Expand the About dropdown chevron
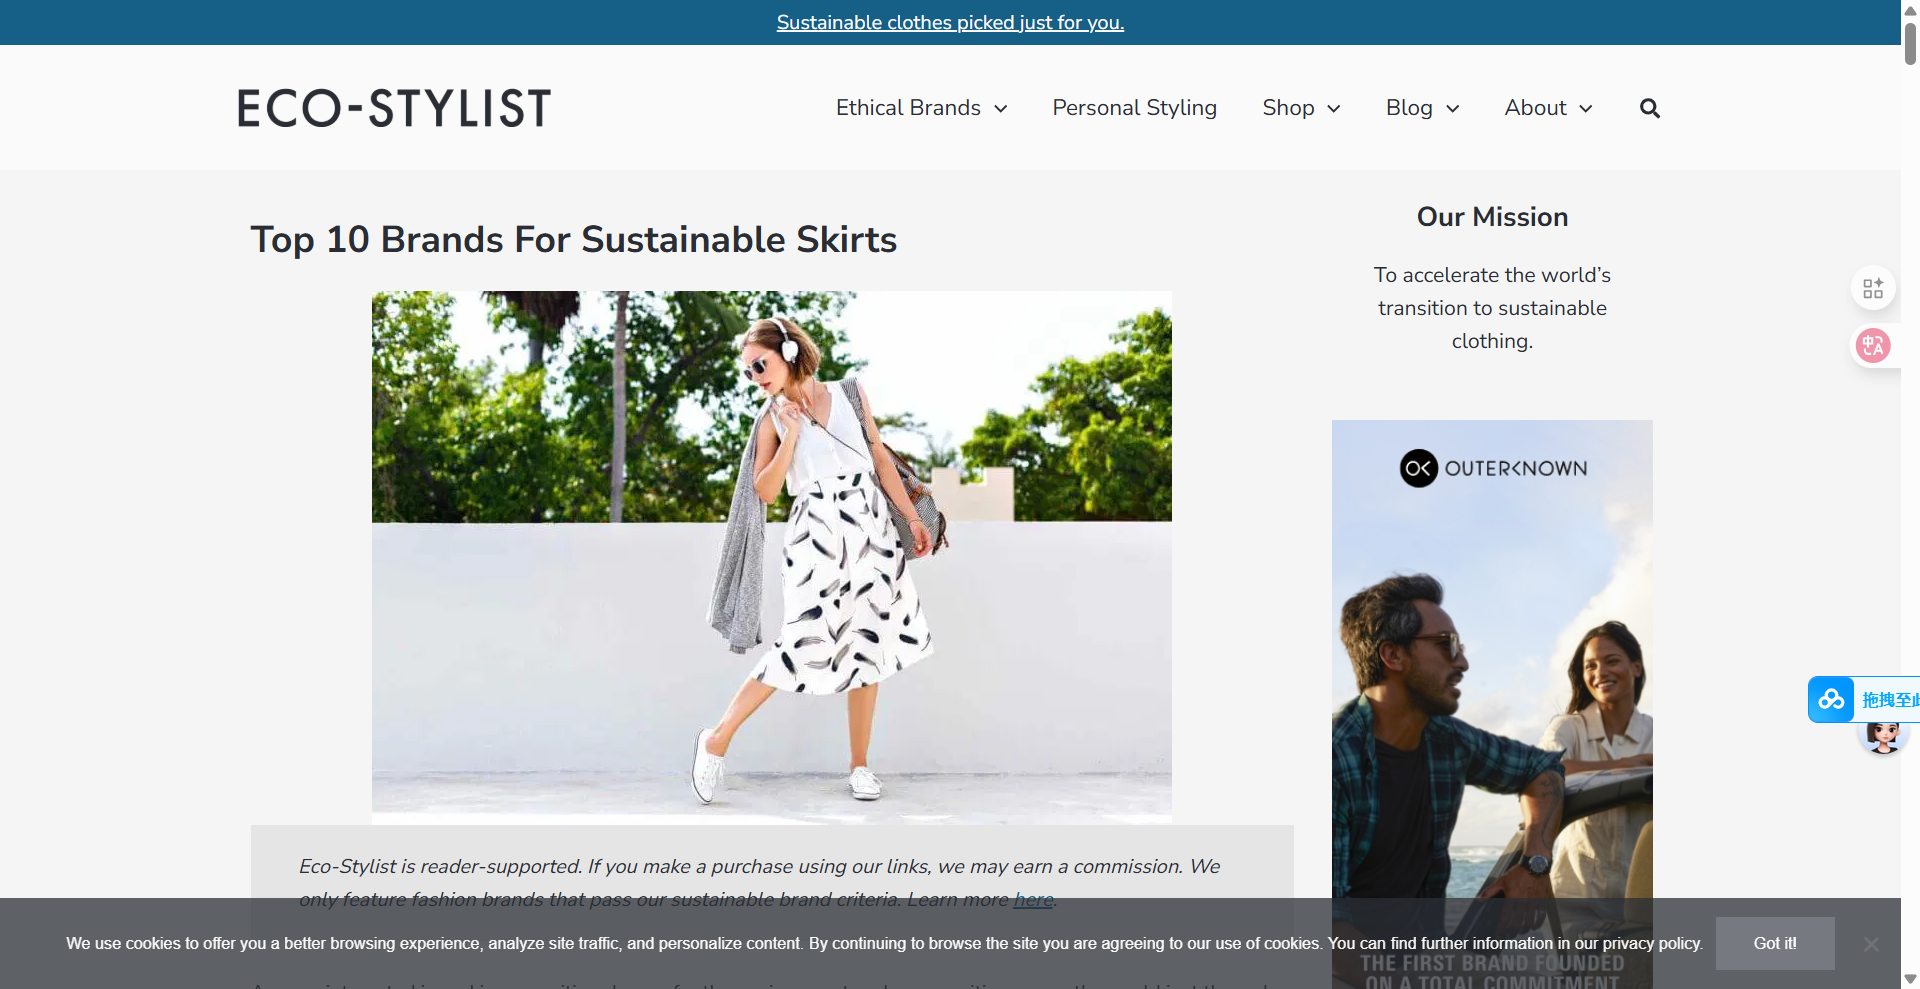The image size is (1920, 989). point(1586,109)
